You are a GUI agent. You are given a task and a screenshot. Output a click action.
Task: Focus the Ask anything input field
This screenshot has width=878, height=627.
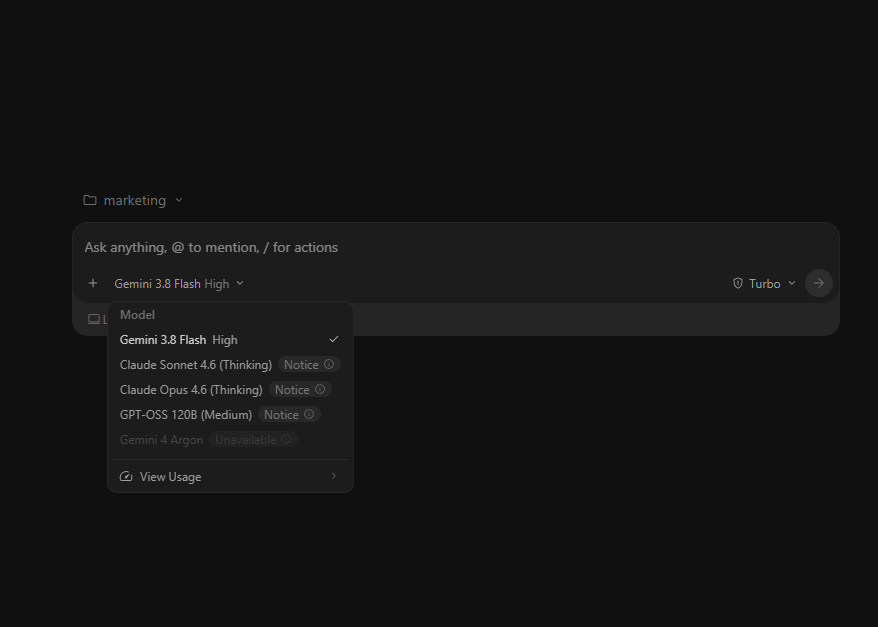(x=456, y=247)
